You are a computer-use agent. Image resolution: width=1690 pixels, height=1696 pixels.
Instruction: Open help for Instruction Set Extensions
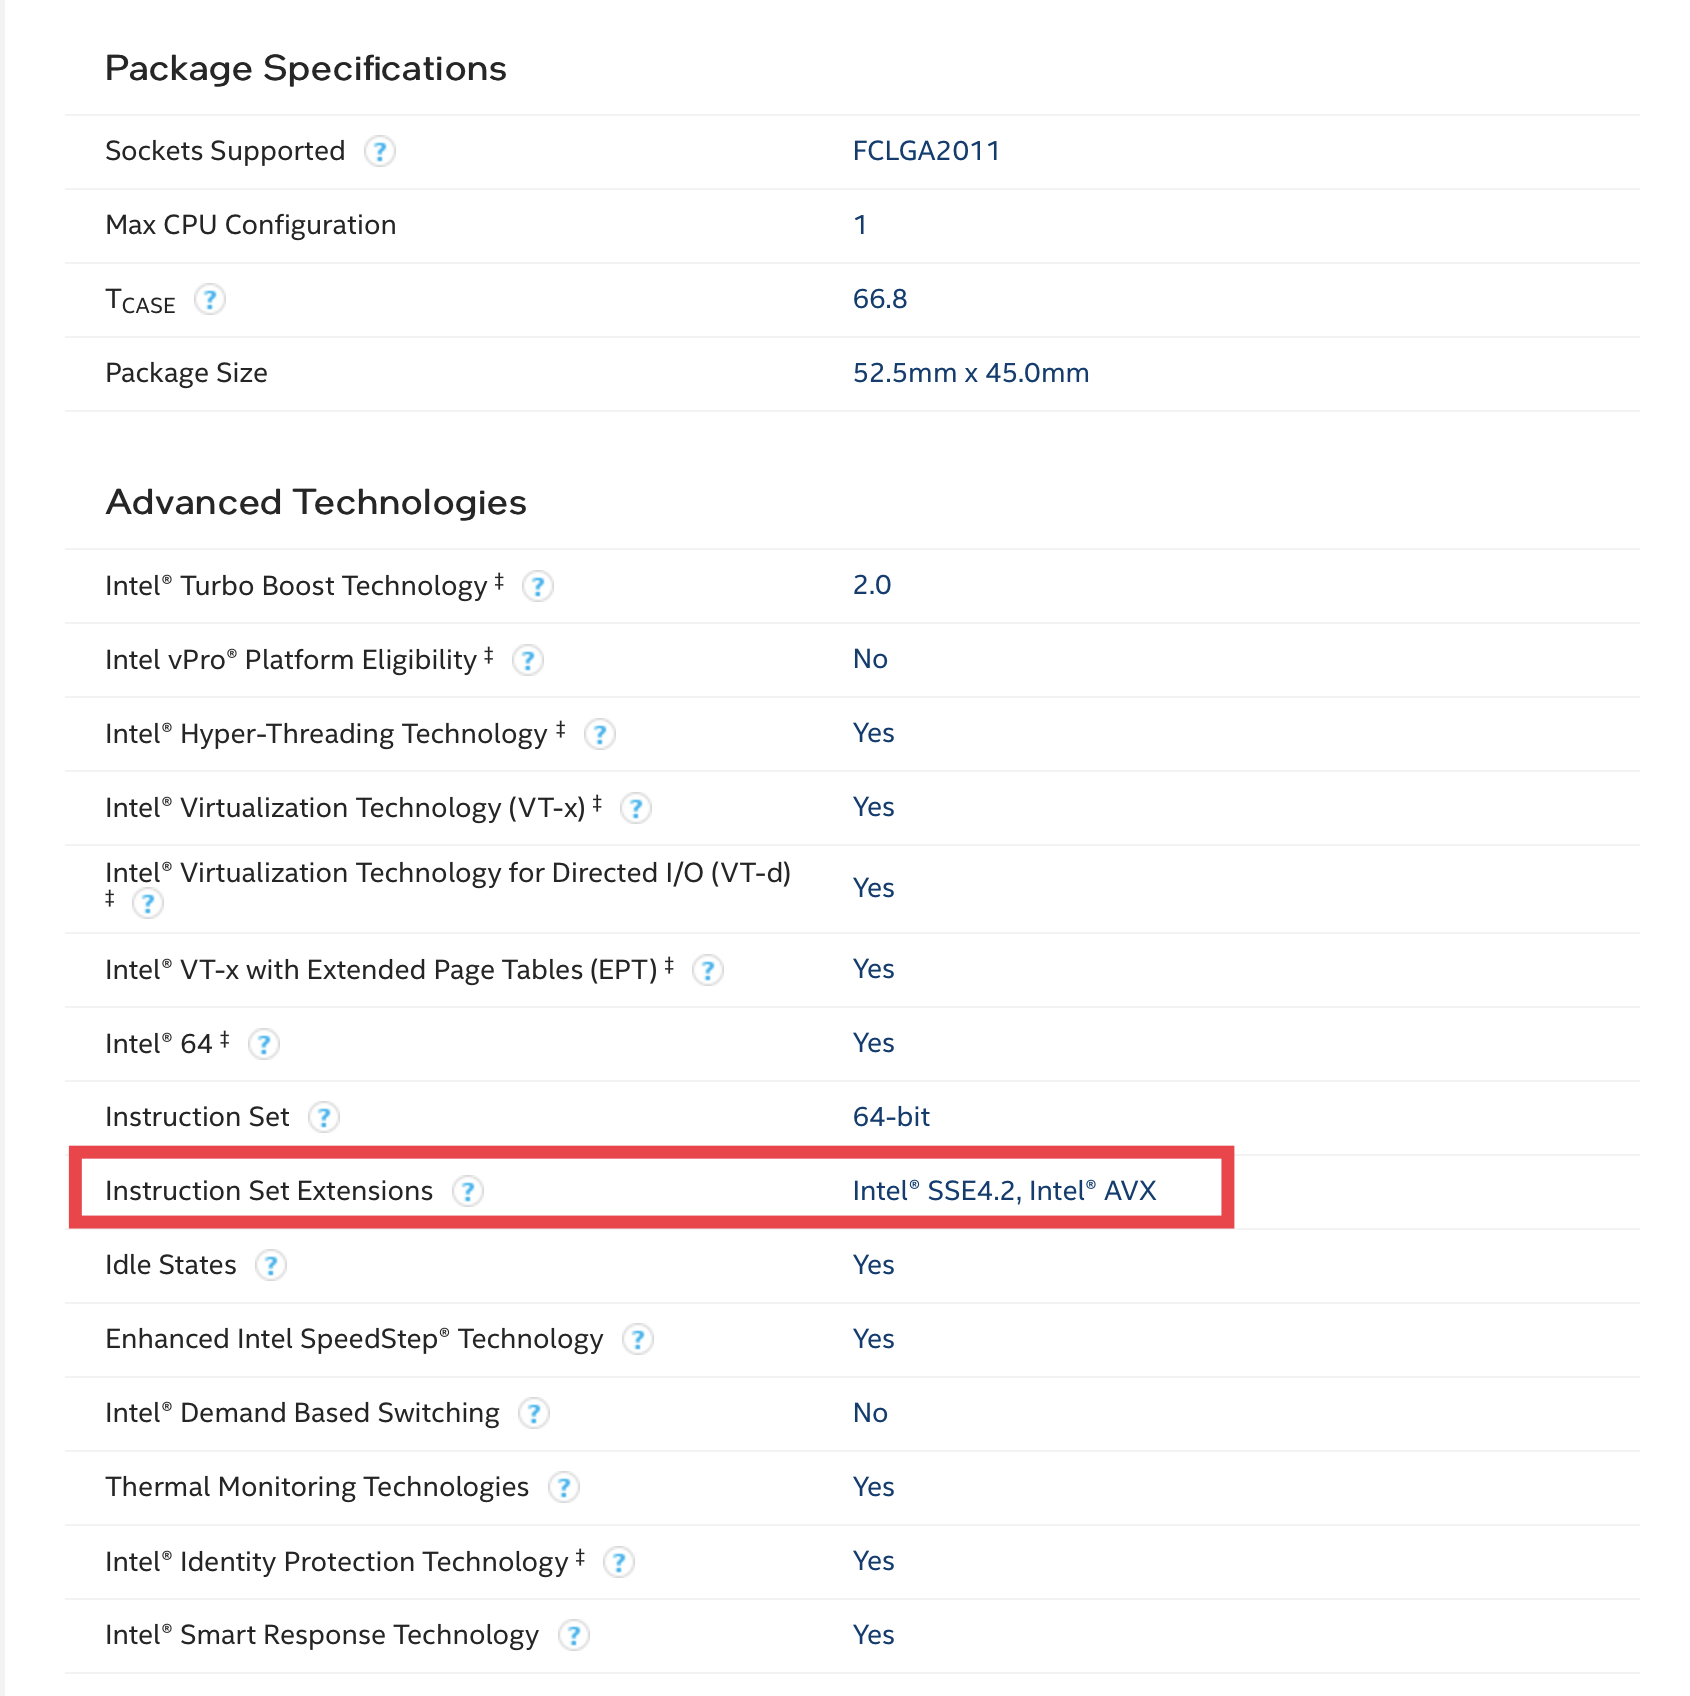pos(467,1191)
